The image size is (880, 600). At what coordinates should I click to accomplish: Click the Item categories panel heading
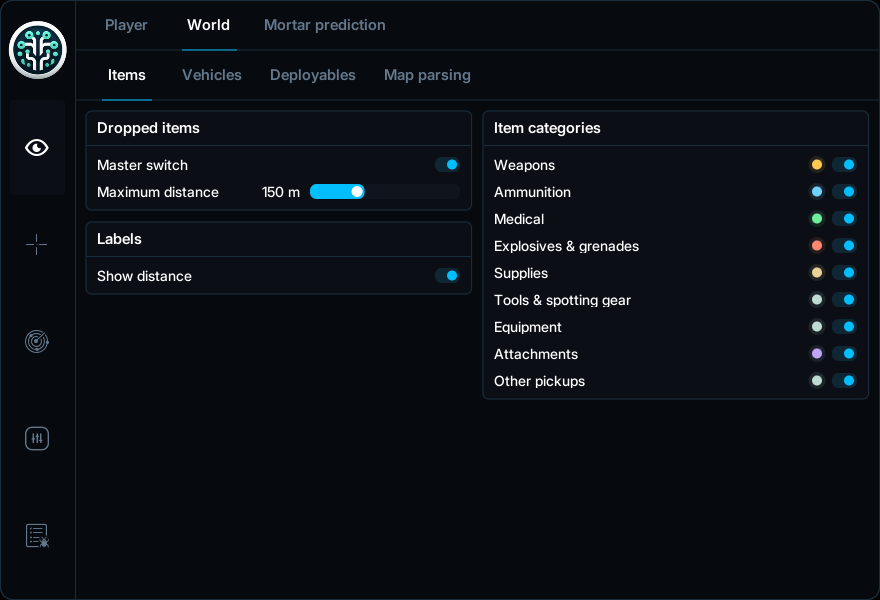pyautogui.click(x=547, y=128)
